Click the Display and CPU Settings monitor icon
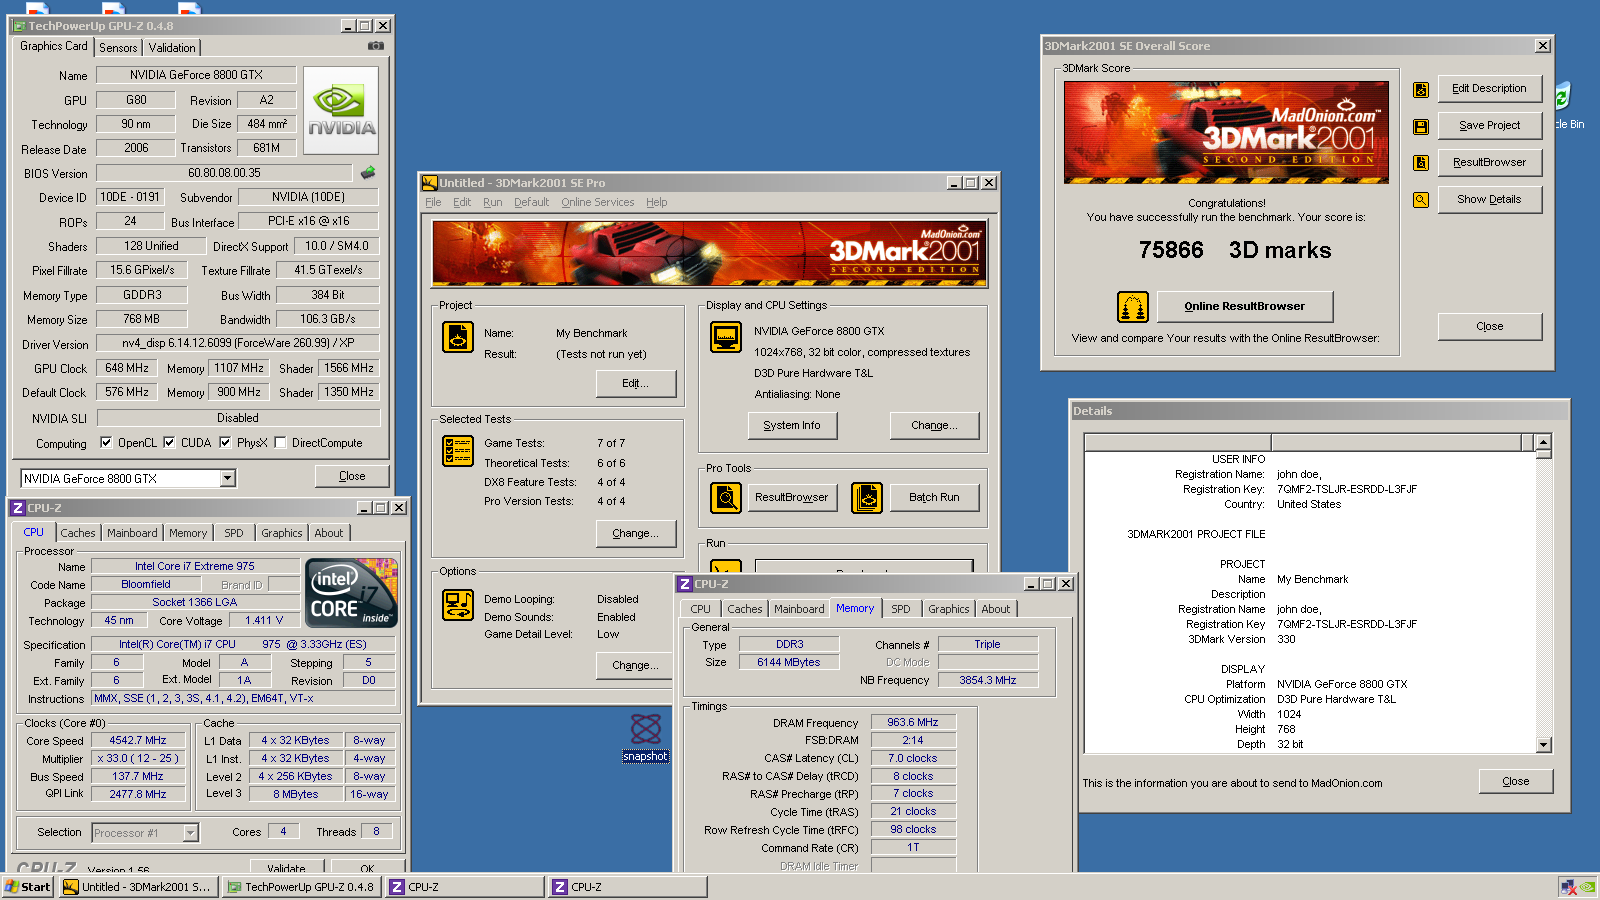Image resolution: width=1600 pixels, height=900 pixels. [726, 337]
